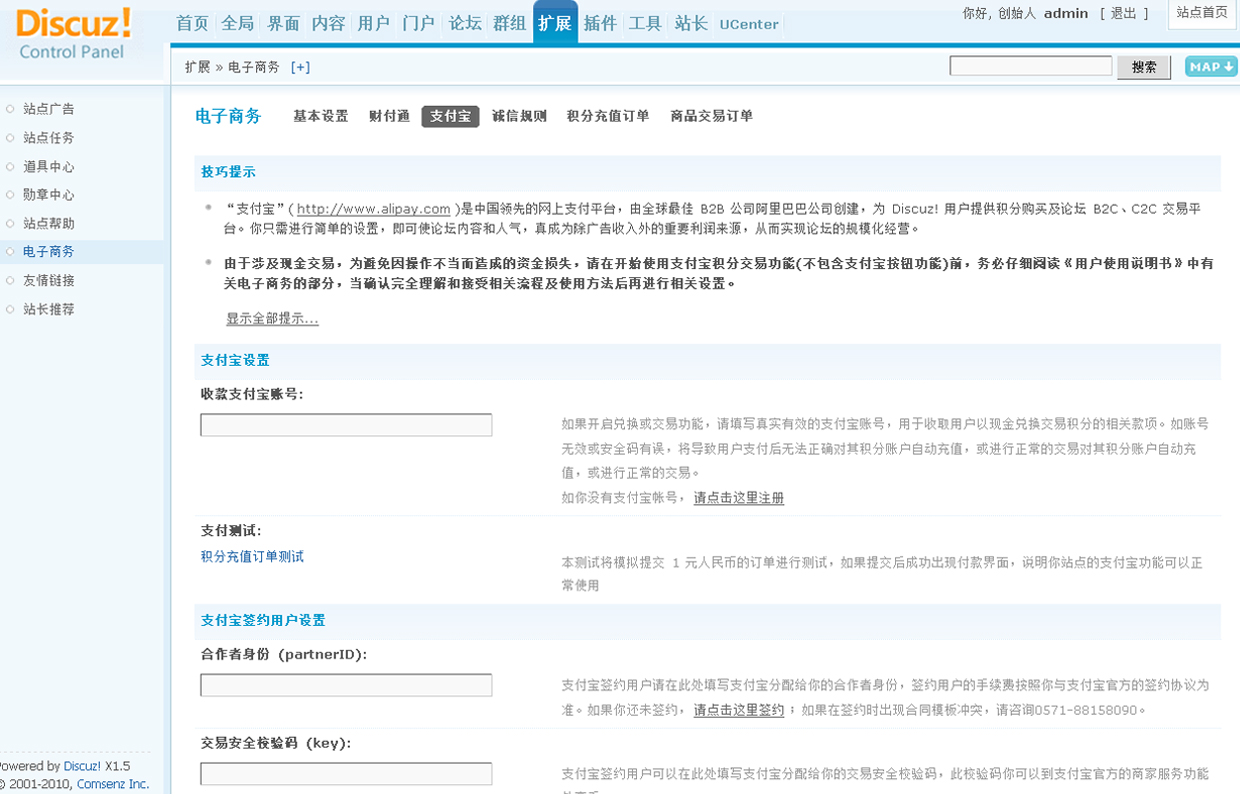Image resolution: width=1244 pixels, height=797 pixels.
Task: Expand 显示全部提示... link
Action: pyautogui.click(x=272, y=319)
